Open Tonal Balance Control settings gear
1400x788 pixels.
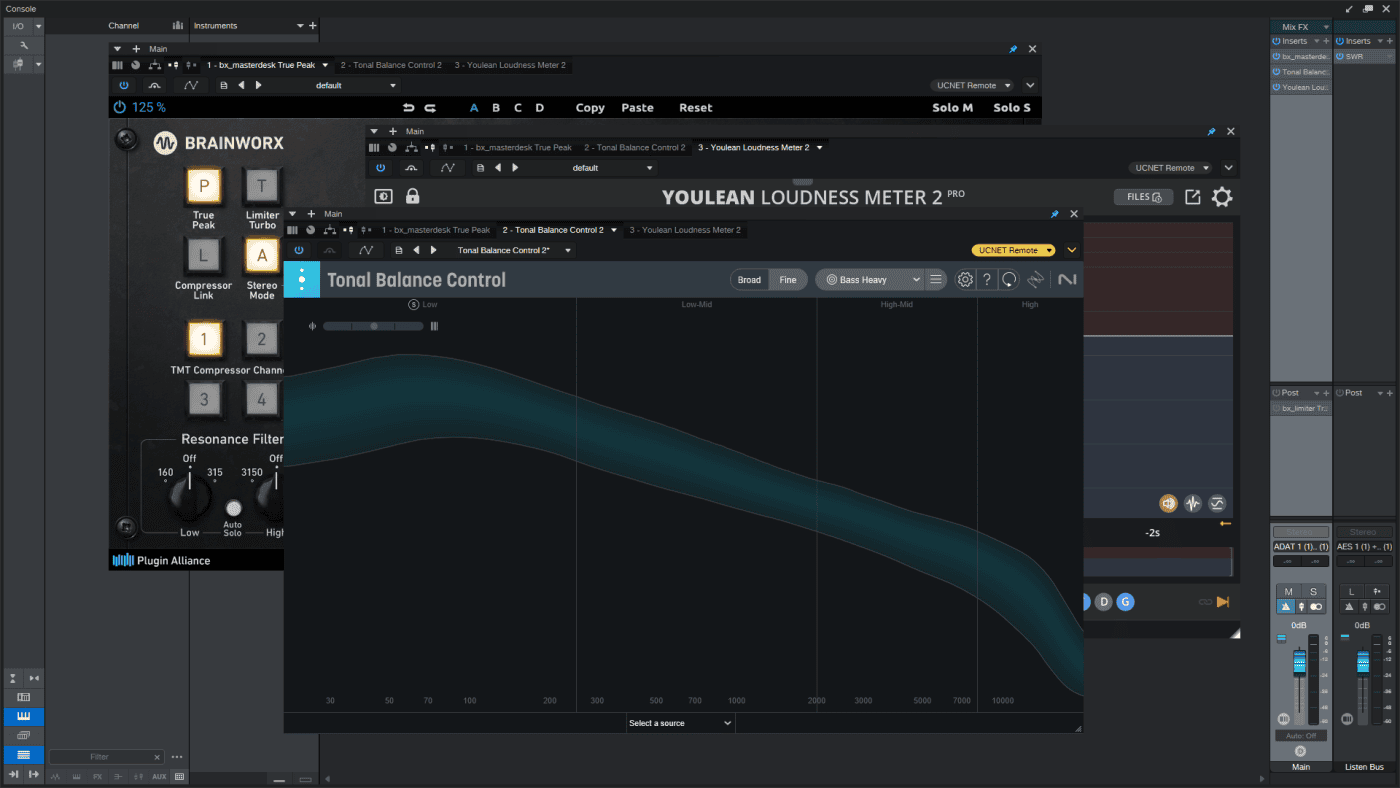coord(965,280)
